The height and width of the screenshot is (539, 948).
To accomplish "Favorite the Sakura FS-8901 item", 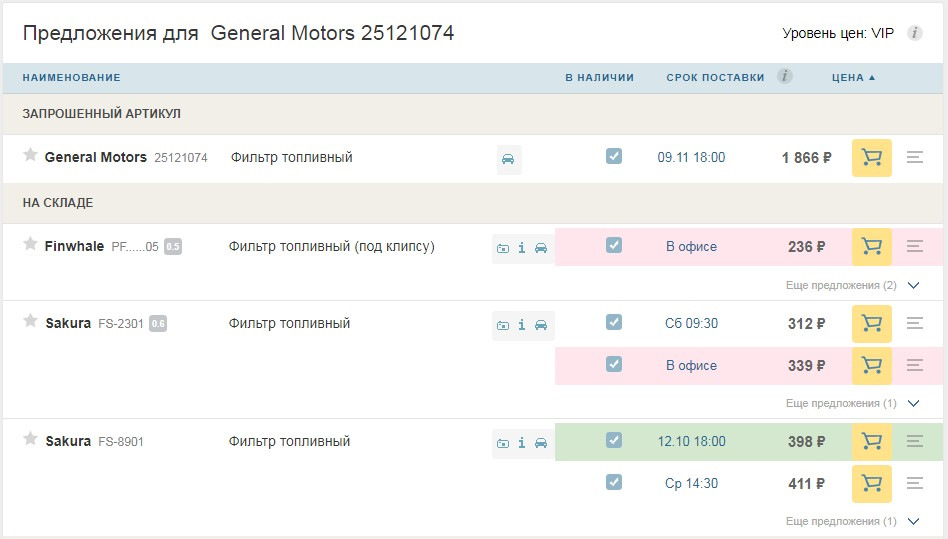I will click(30, 439).
